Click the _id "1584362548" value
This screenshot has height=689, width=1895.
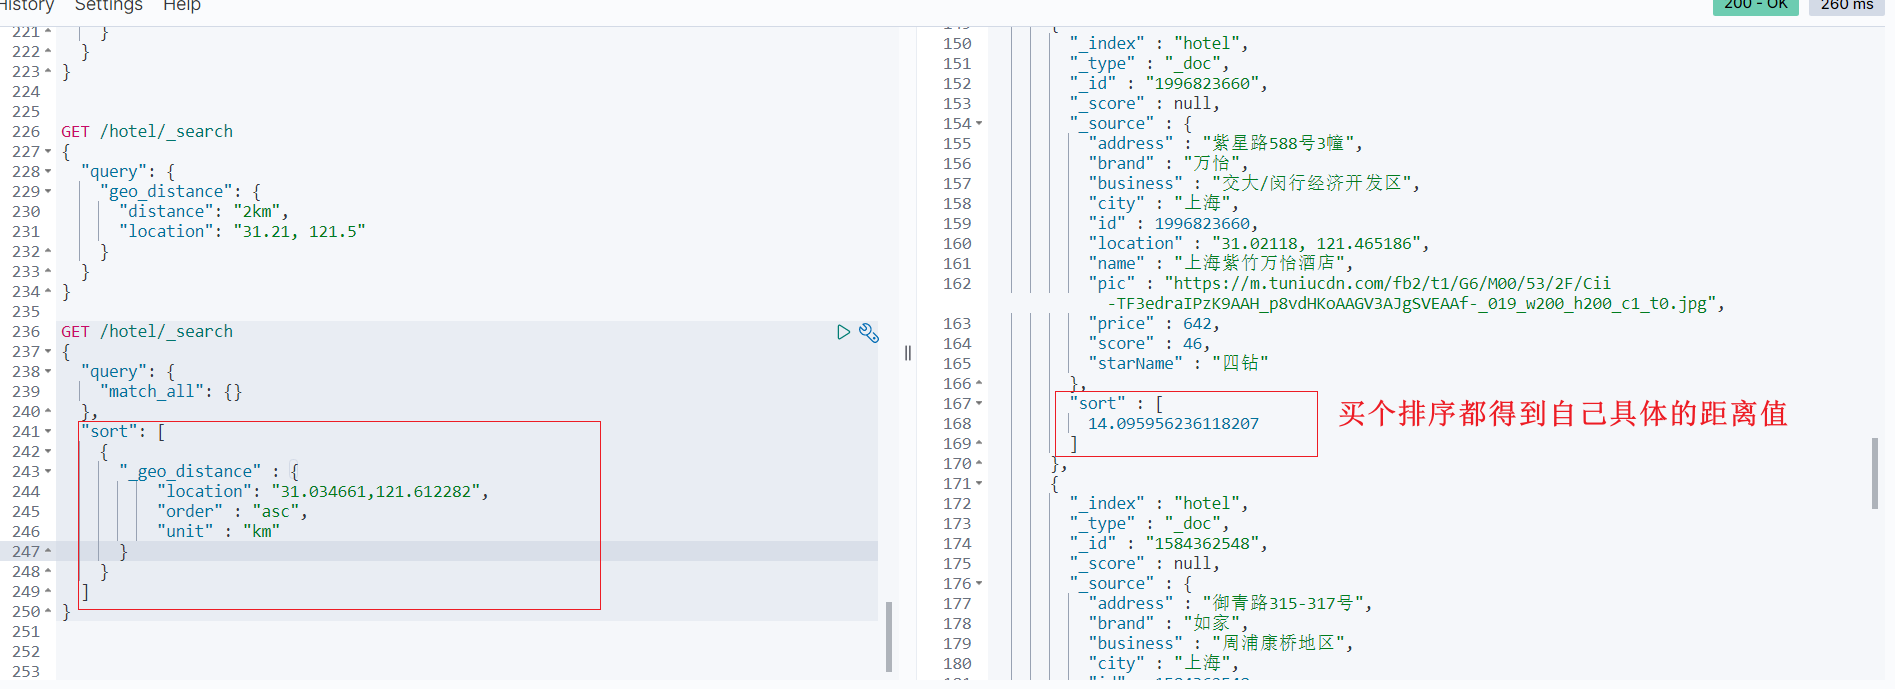pyautogui.click(x=1203, y=543)
